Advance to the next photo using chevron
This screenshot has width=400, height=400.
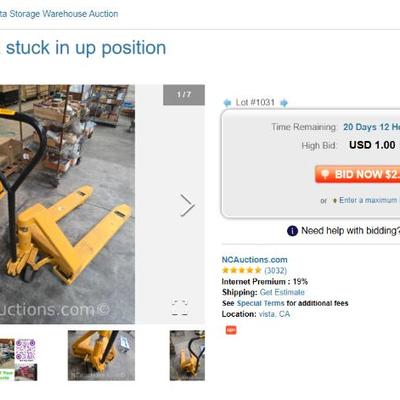(x=187, y=205)
